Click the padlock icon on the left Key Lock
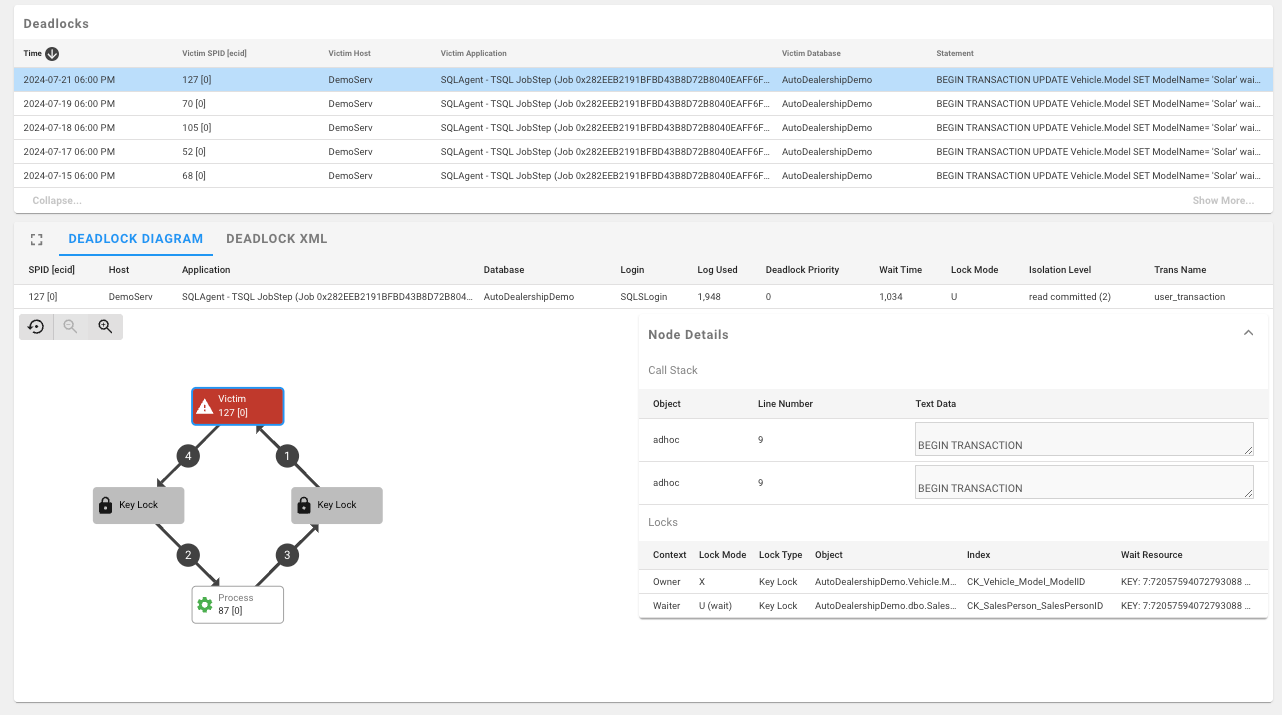This screenshot has width=1282, height=715. pos(105,505)
